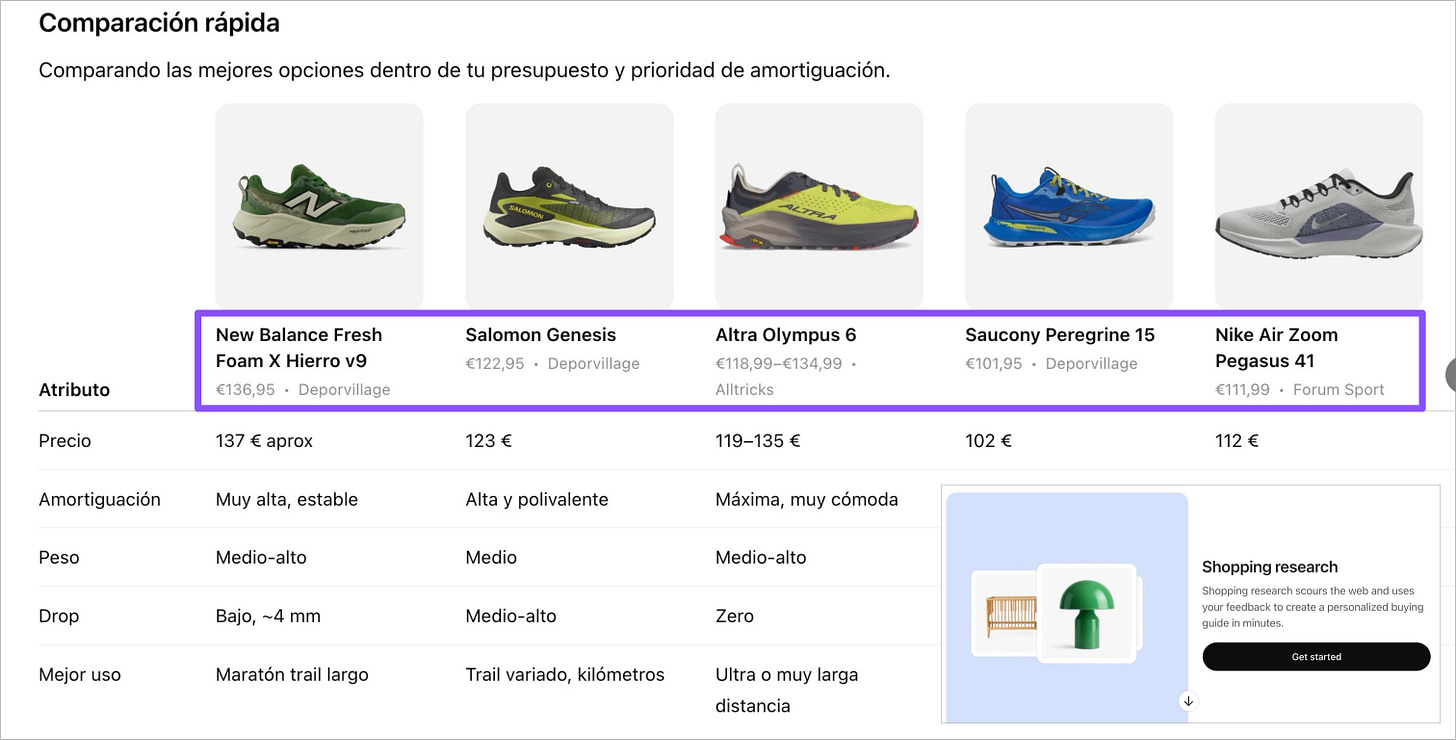Click the €111,99 Forum Sport price line
This screenshot has height=740, width=1456.
tap(1300, 390)
